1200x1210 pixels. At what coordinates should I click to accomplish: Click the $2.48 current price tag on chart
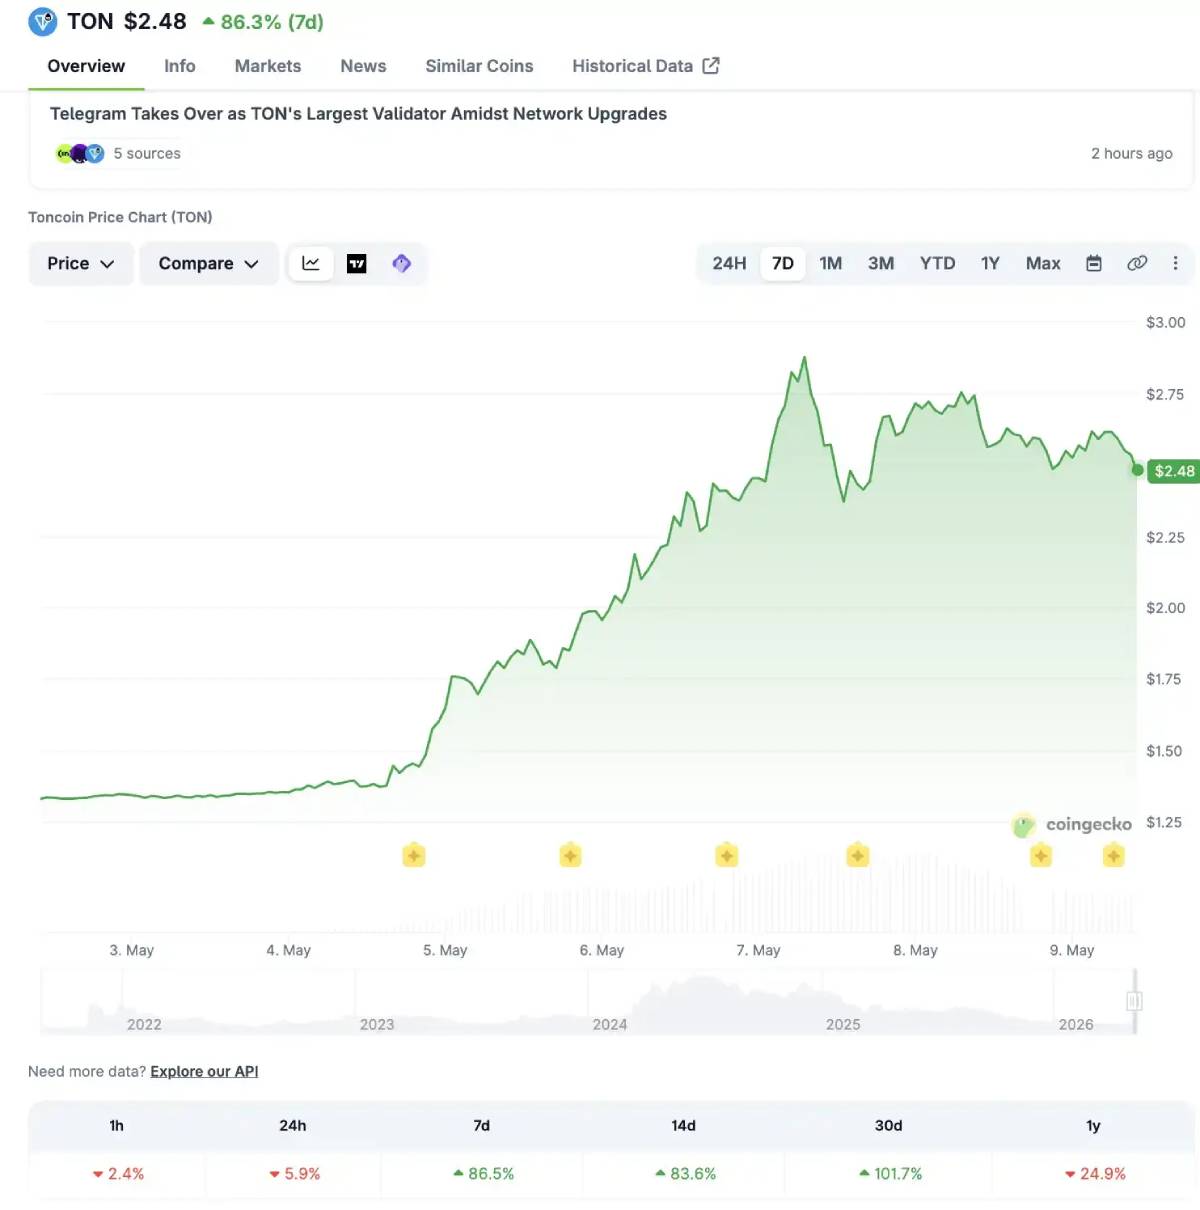click(x=1174, y=471)
